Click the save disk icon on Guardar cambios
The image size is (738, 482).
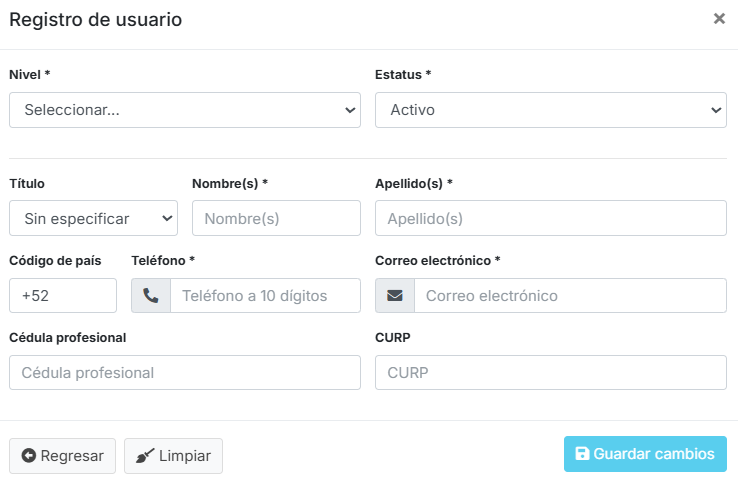[x=582, y=454]
